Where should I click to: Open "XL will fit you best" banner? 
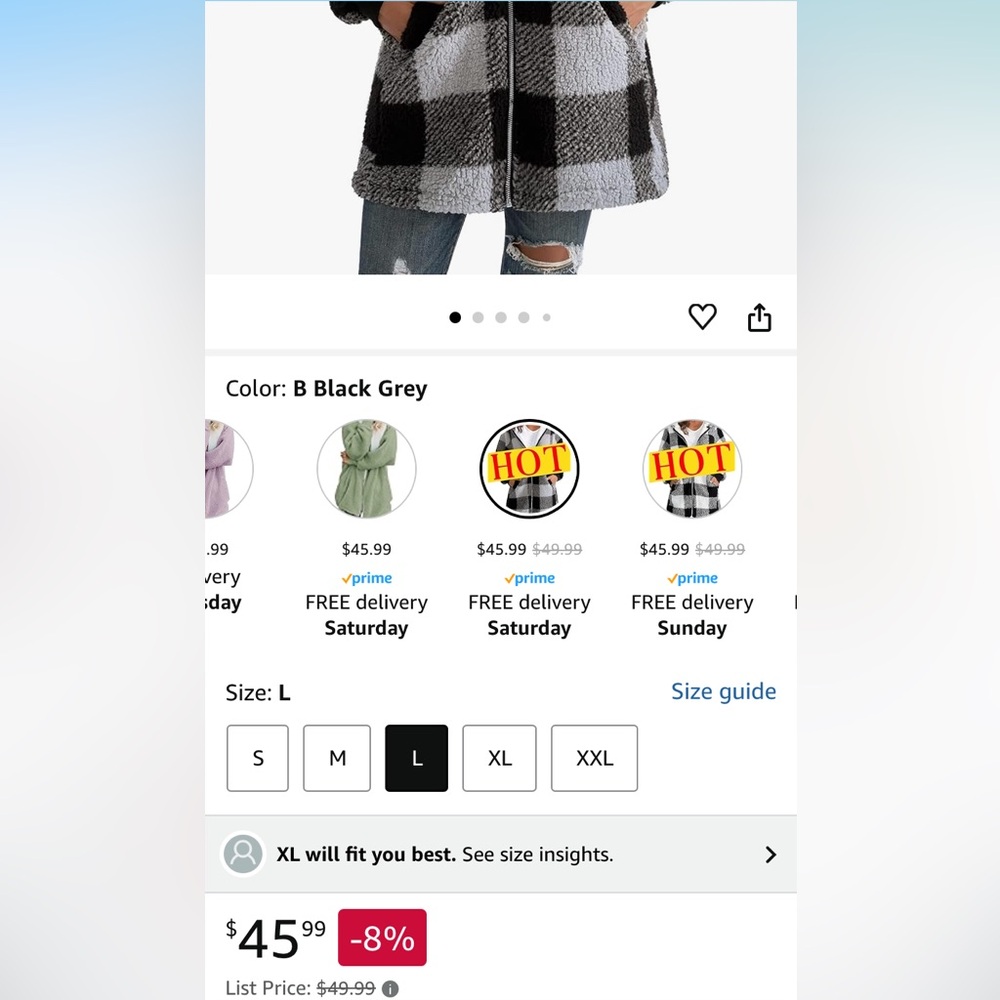click(x=445, y=854)
